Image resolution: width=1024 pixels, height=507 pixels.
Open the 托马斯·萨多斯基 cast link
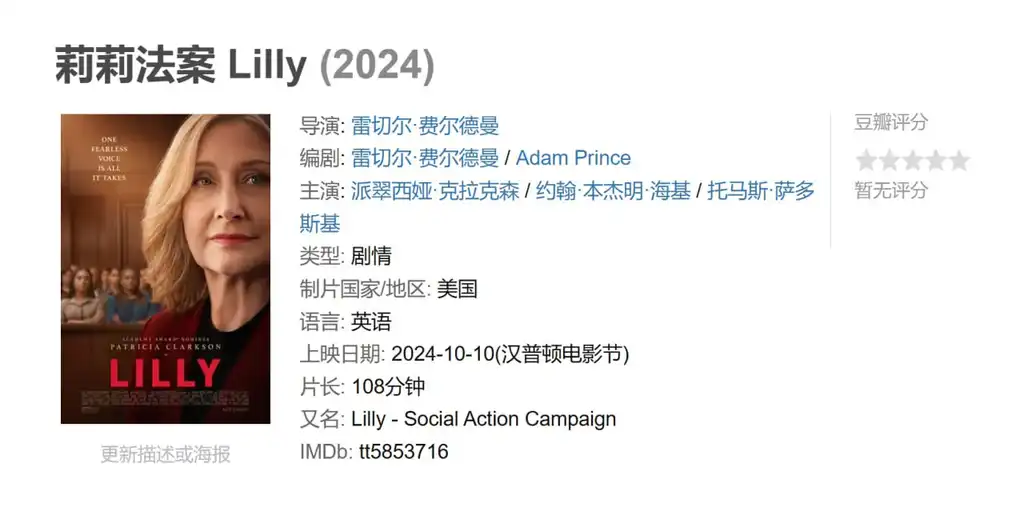click(x=761, y=190)
